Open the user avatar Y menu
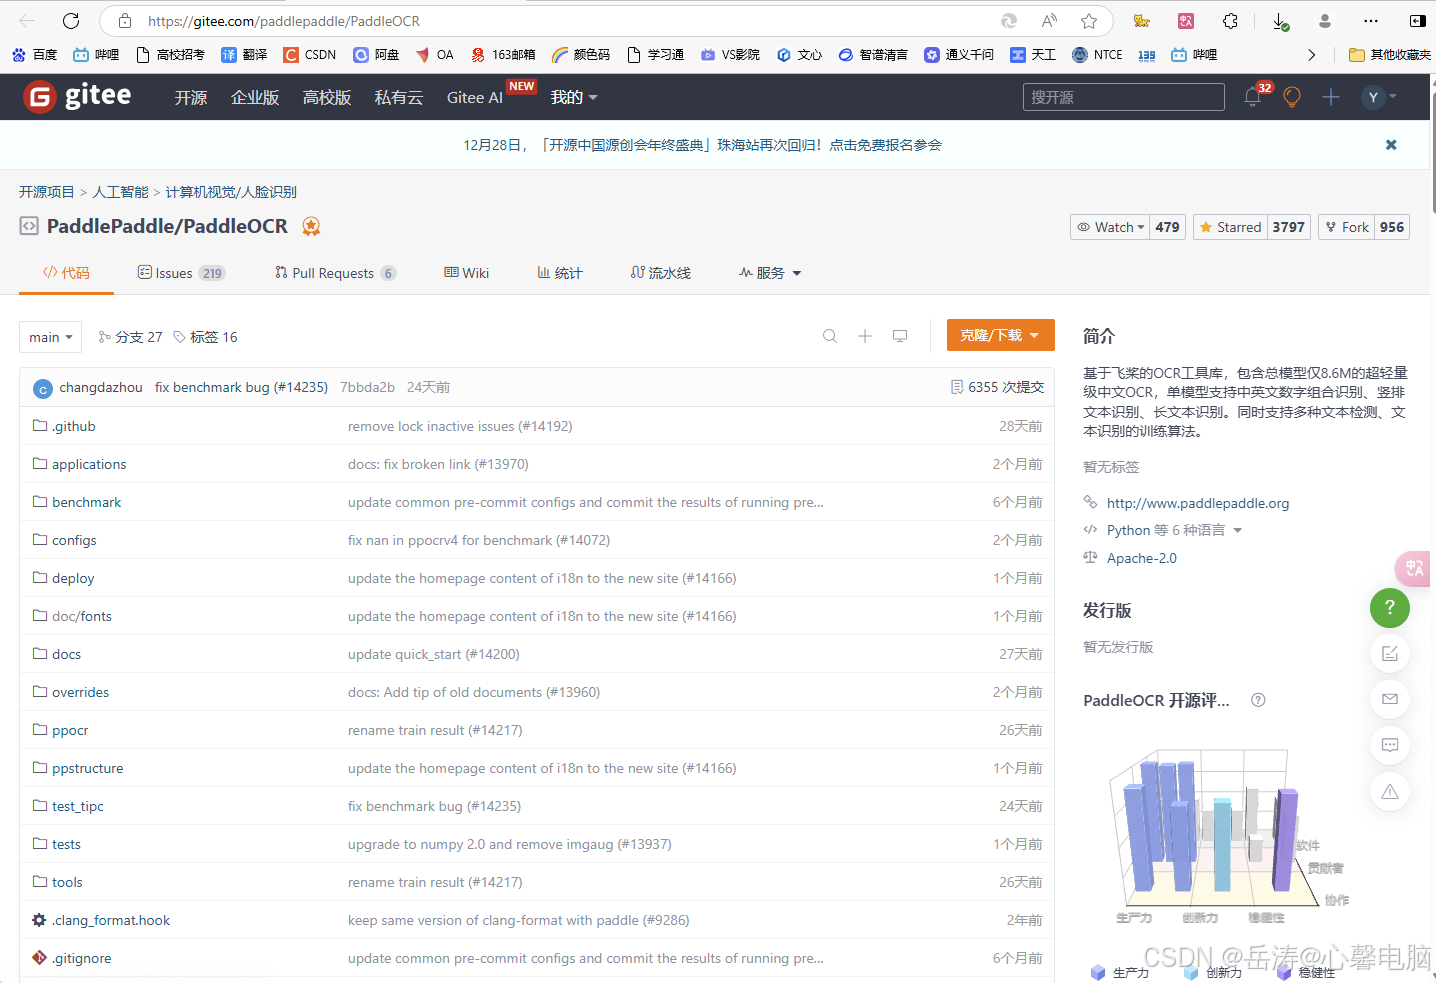Screen dimensions: 1436x983 click(x=1379, y=97)
